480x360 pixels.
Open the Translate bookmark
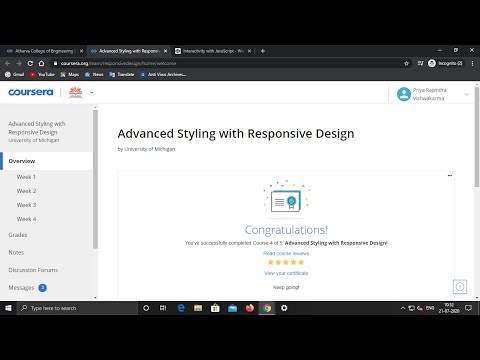pos(122,75)
